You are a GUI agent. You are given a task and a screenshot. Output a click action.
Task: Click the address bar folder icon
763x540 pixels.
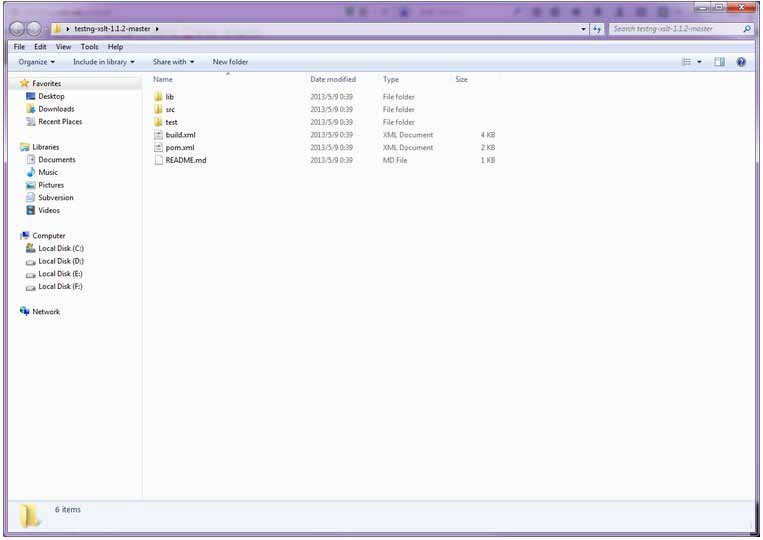(x=57, y=29)
